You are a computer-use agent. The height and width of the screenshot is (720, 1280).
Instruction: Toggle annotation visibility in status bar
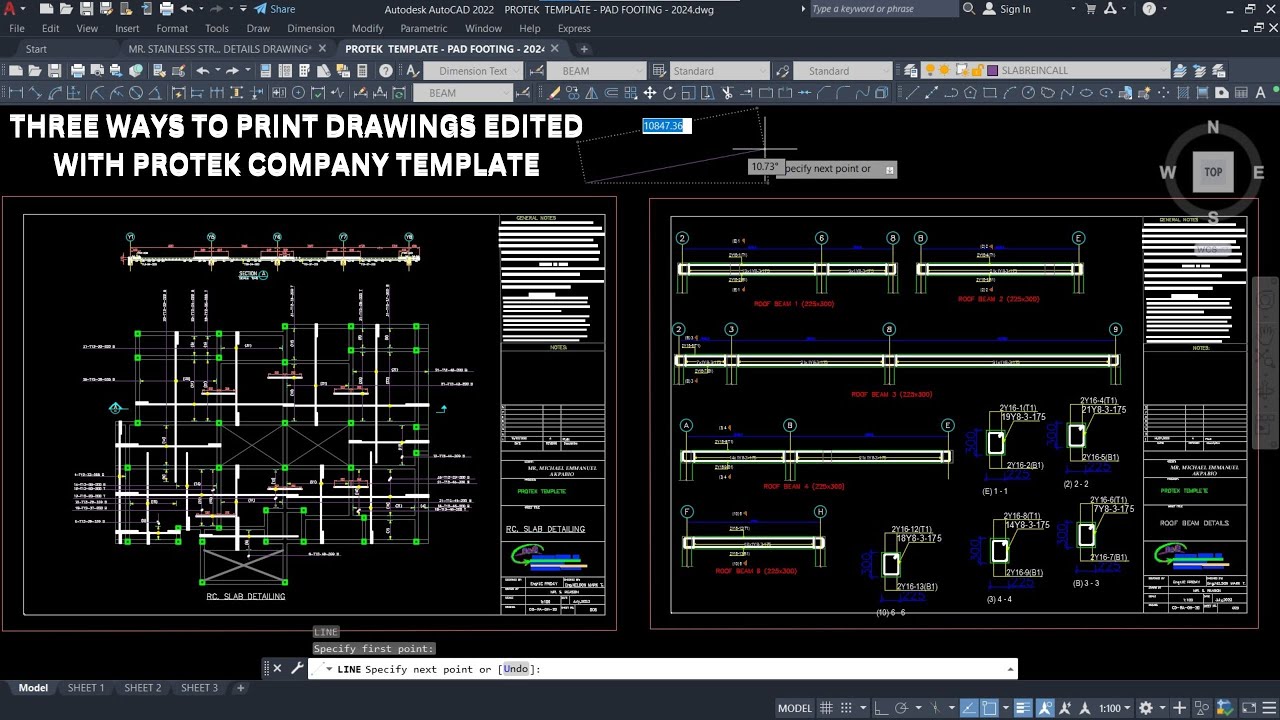[x=1046, y=708]
